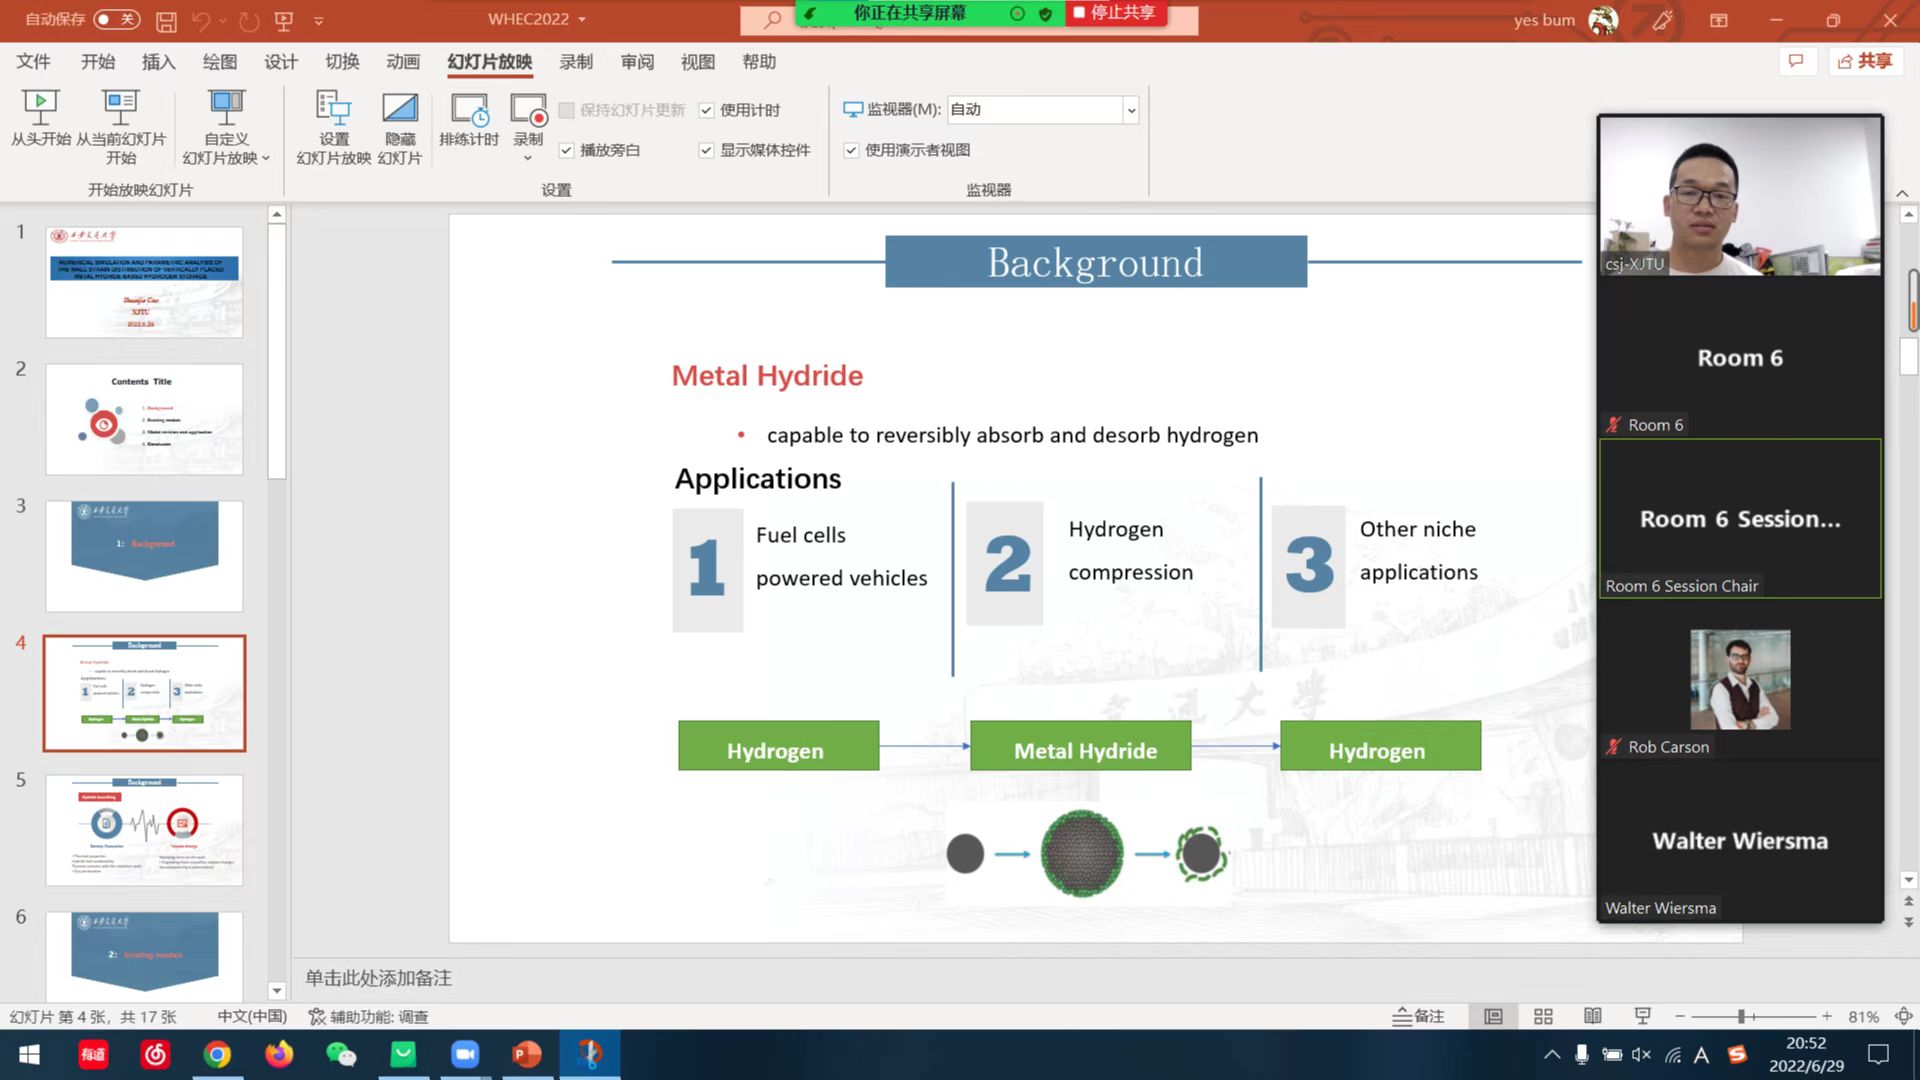The width and height of the screenshot is (1920, 1080).
Task: Switch to Reading view in status bar
Action: (x=1593, y=1016)
